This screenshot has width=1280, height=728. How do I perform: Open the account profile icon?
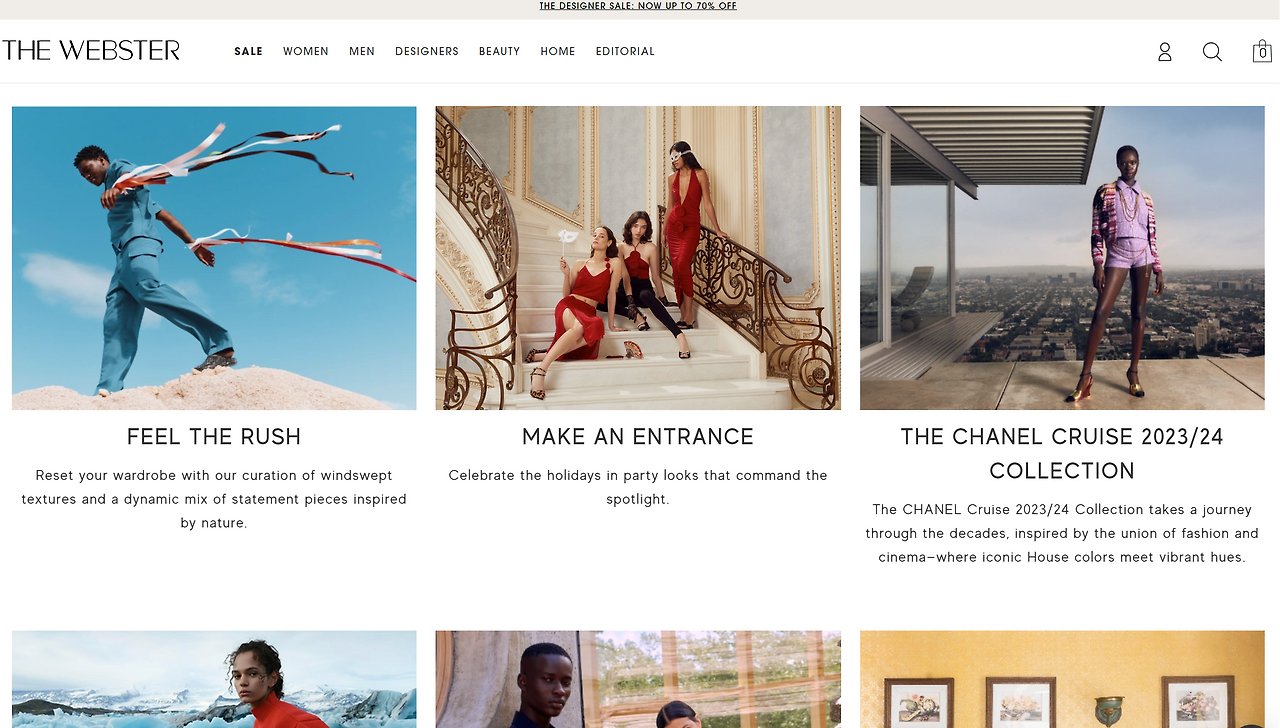pos(1164,52)
